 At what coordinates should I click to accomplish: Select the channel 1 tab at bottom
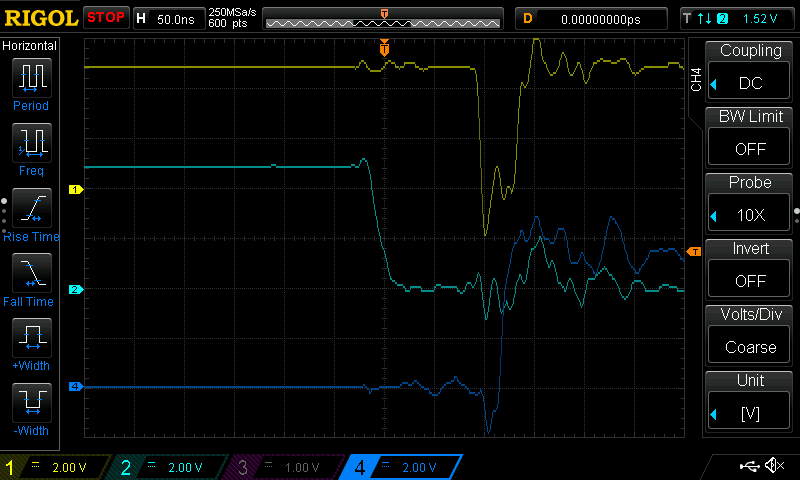coord(55,467)
